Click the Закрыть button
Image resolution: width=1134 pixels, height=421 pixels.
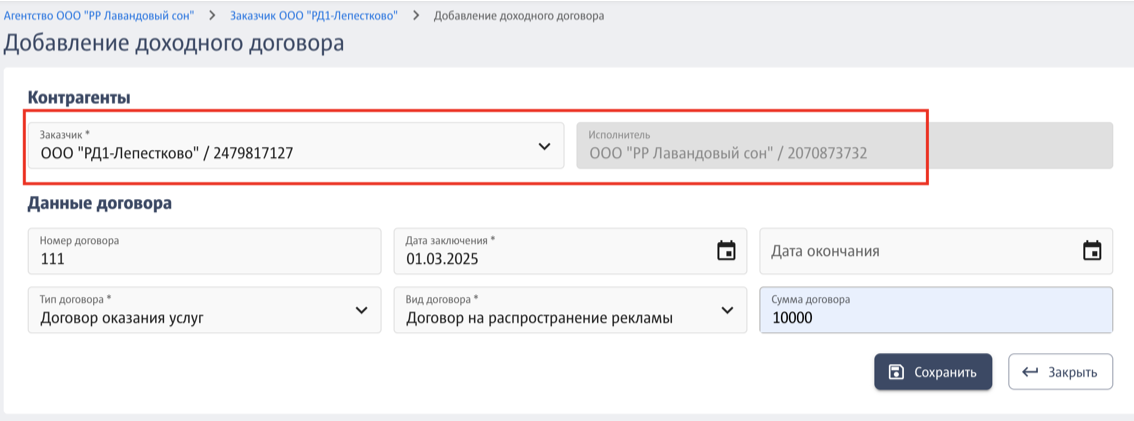[1060, 373]
